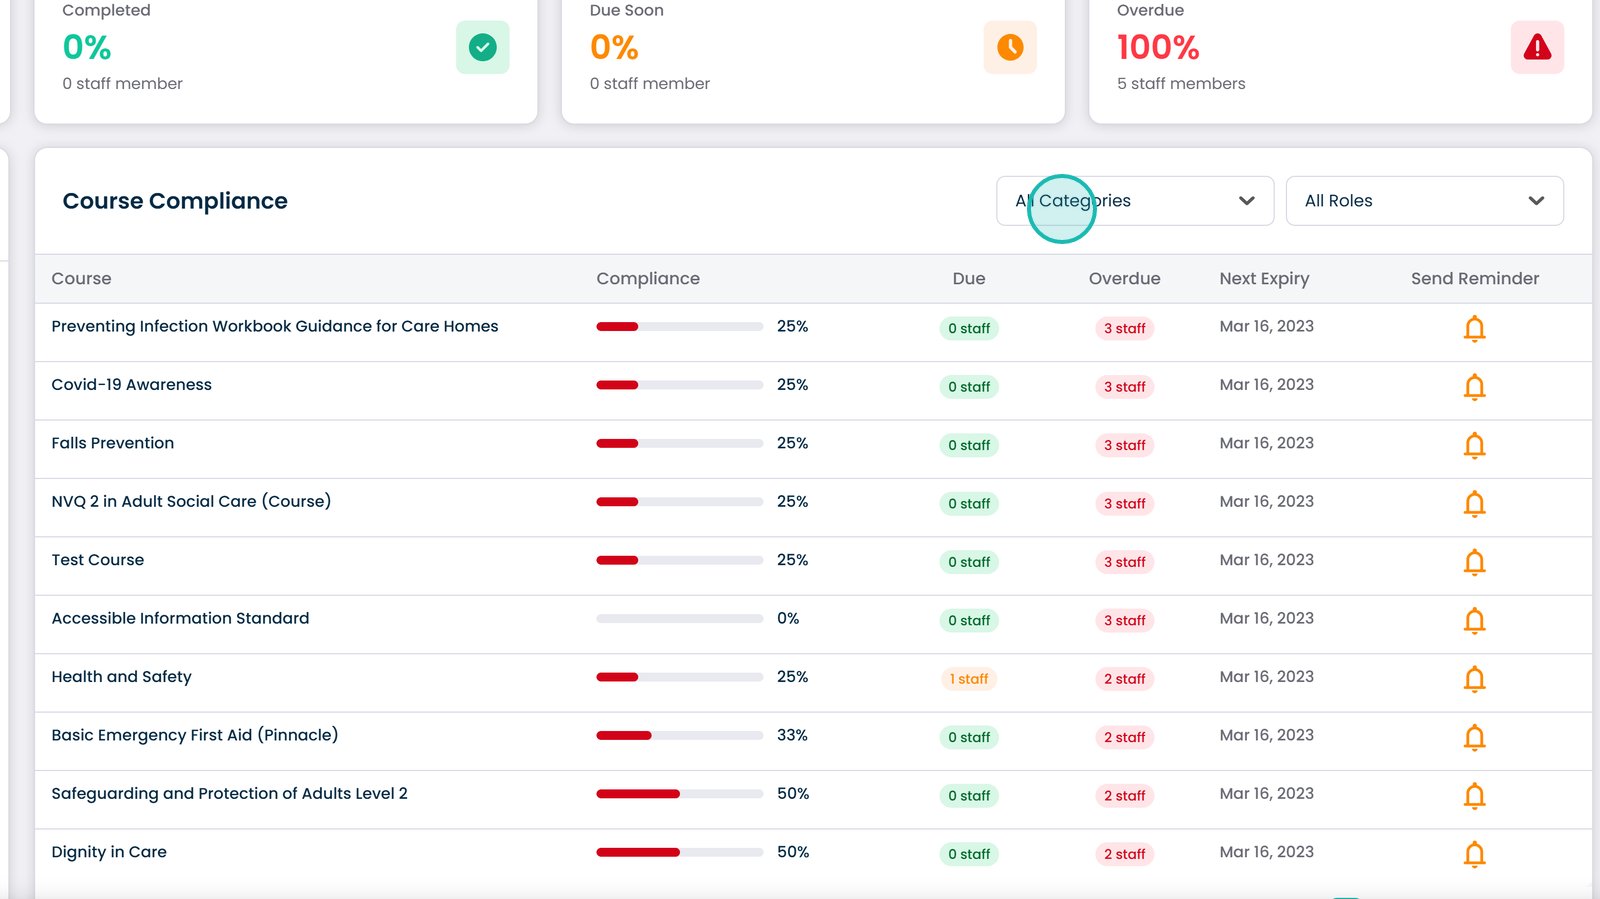Viewport: 1600px width, 899px height.
Task: Click the orange Due Soon clock icon
Action: click(1009, 47)
